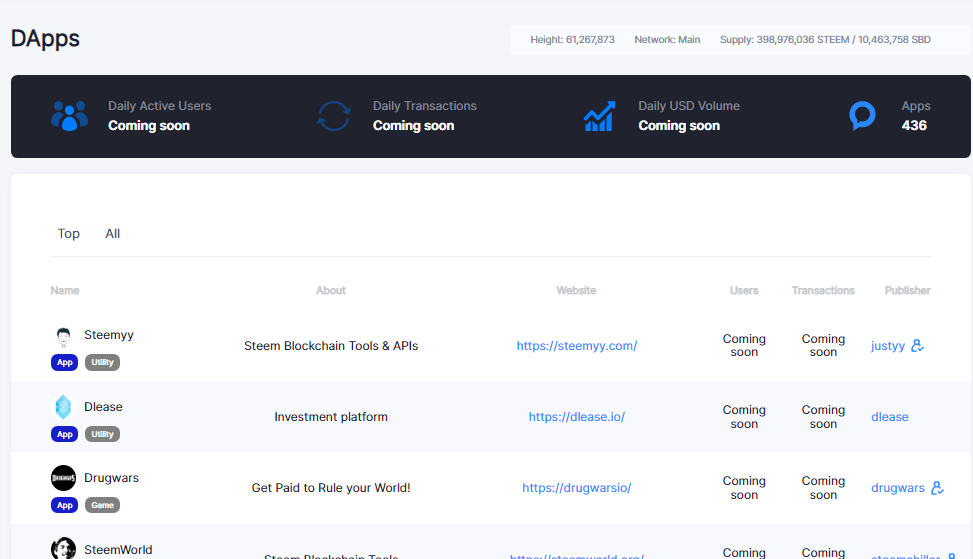Click the Height: 61,267,873 status text
The height and width of the screenshot is (559, 973).
[572, 40]
